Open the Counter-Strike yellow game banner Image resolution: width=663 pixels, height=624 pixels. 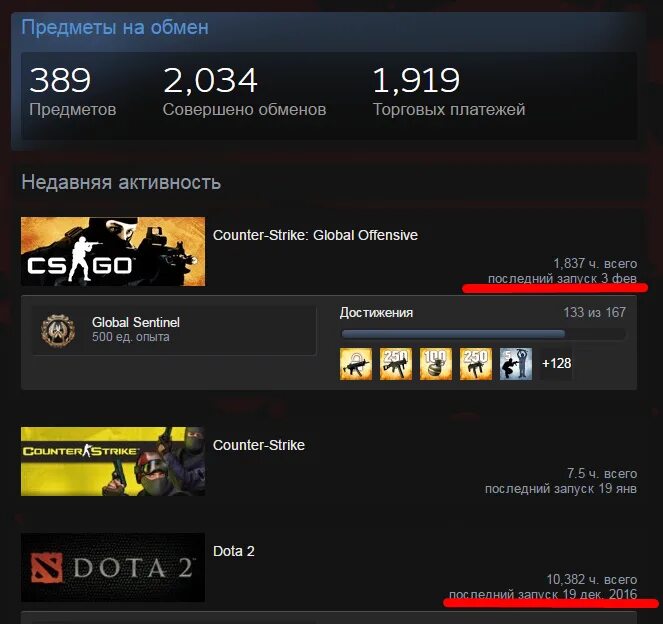tap(113, 461)
